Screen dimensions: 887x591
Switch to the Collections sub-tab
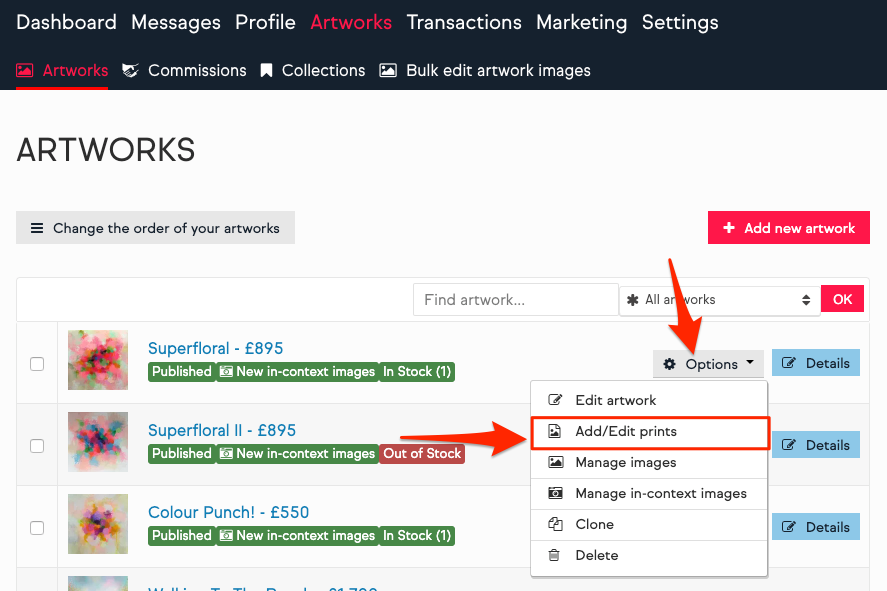(x=312, y=70)
